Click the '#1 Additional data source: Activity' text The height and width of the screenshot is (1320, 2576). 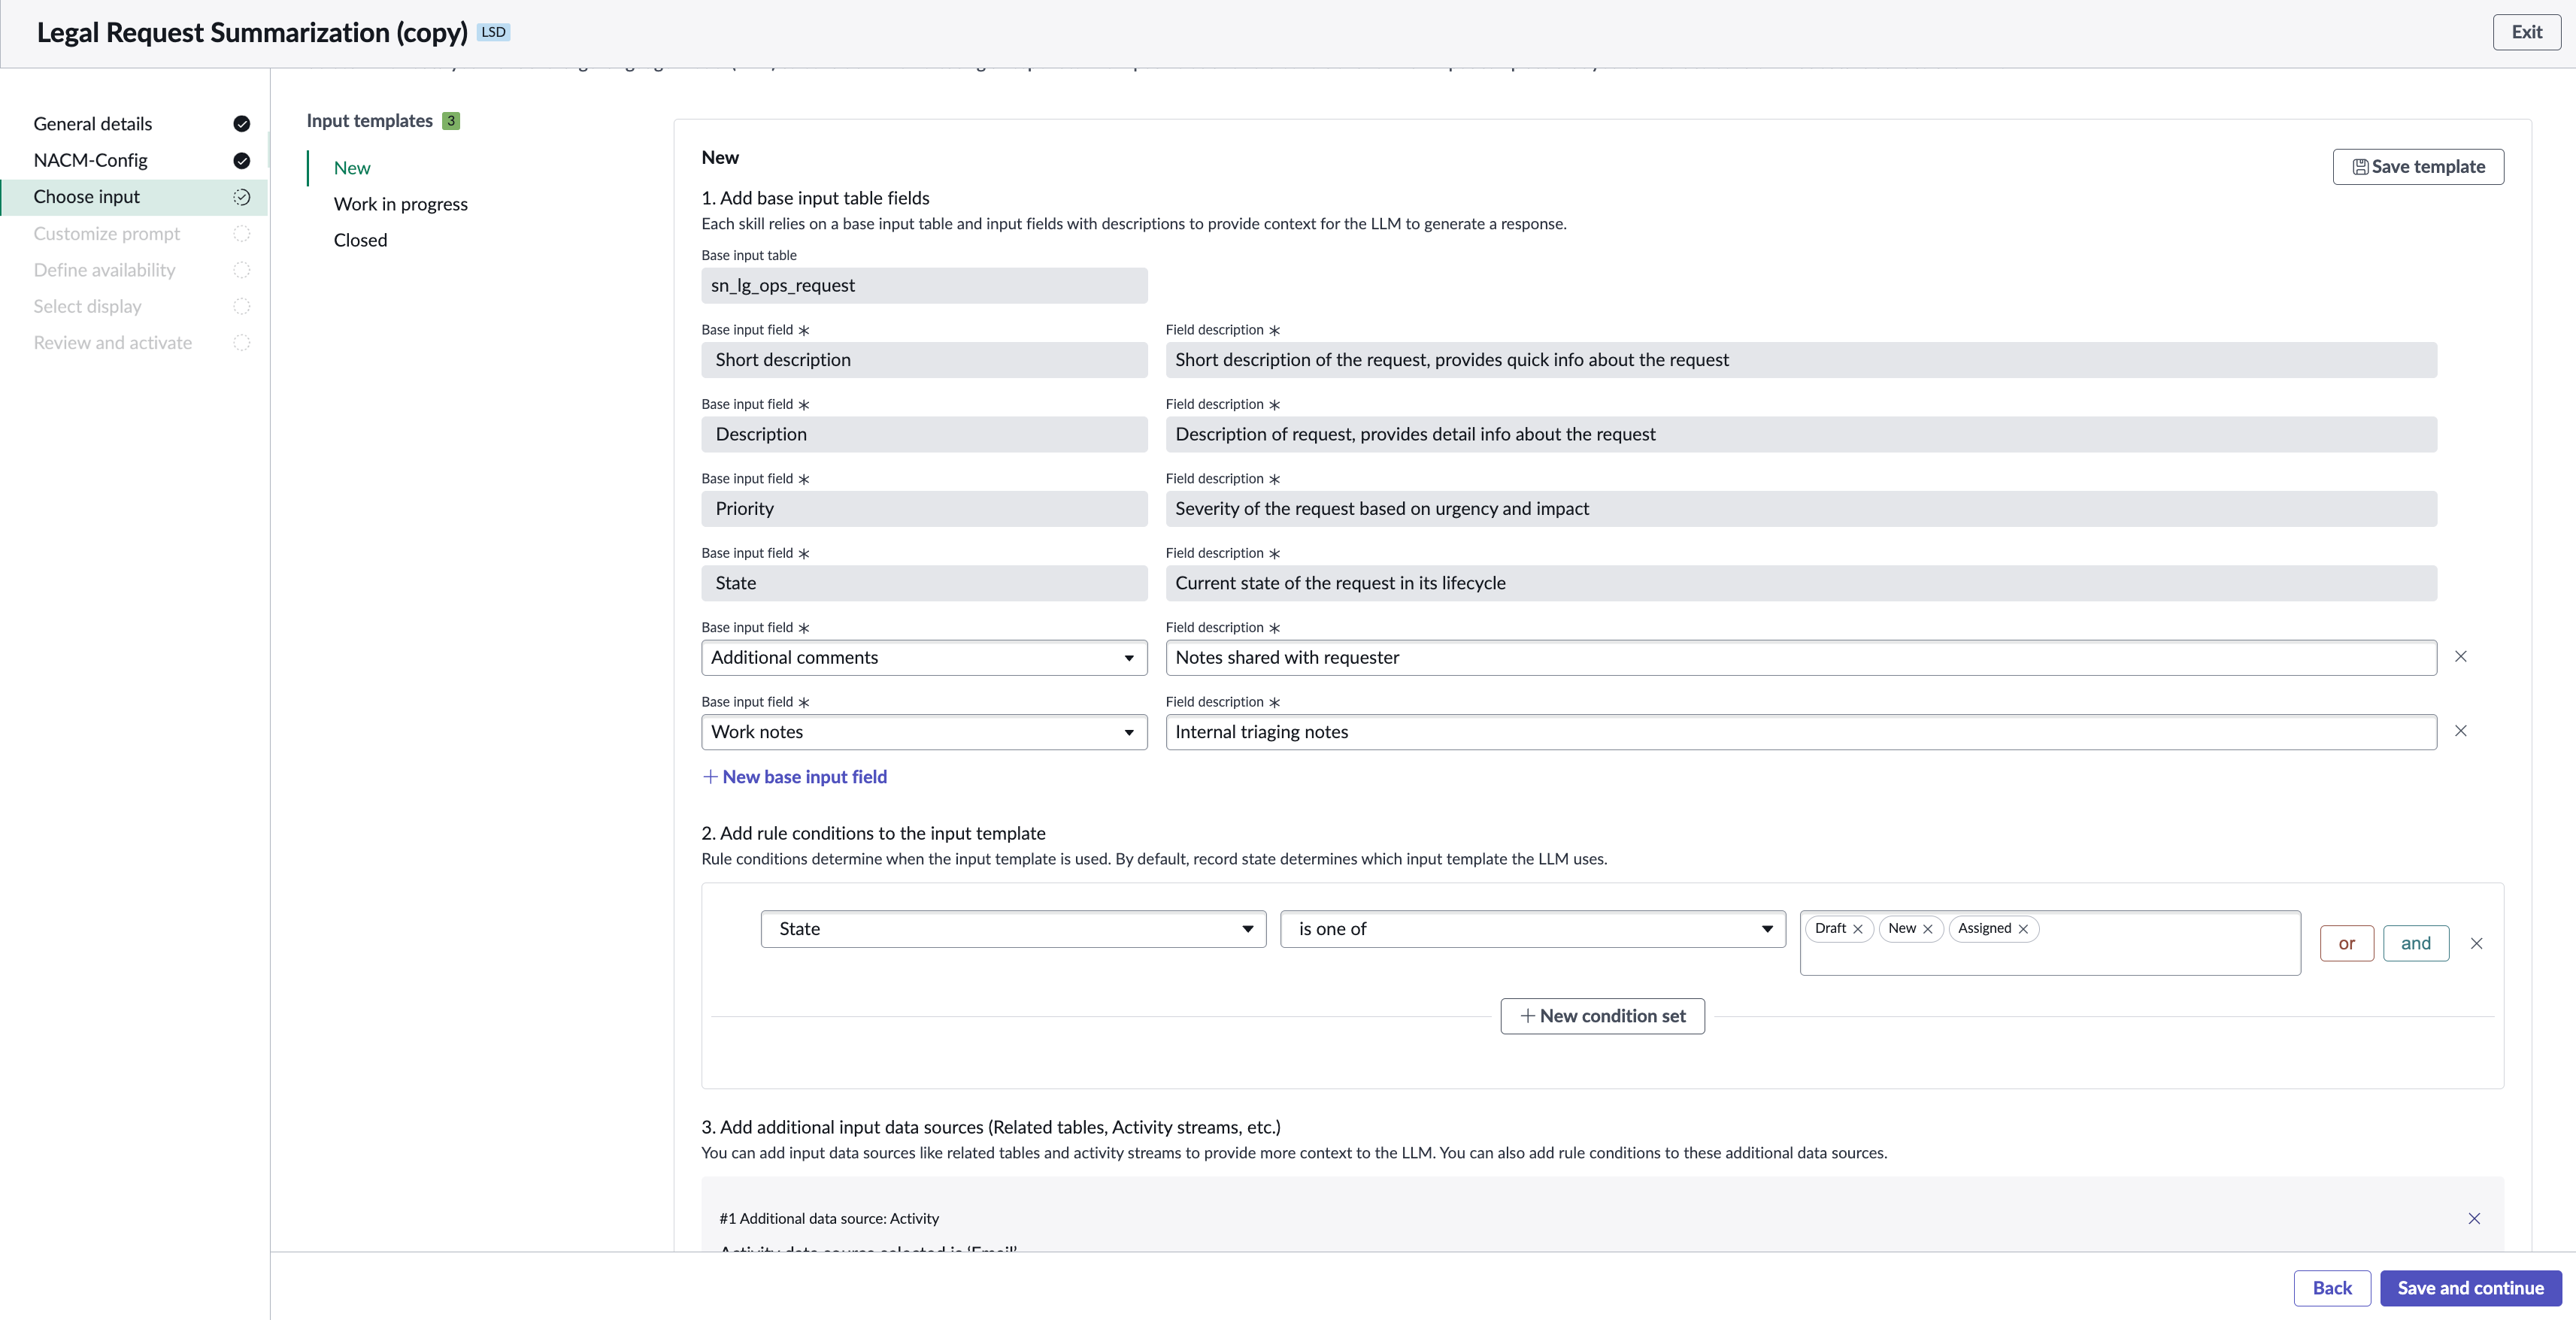829,1218
